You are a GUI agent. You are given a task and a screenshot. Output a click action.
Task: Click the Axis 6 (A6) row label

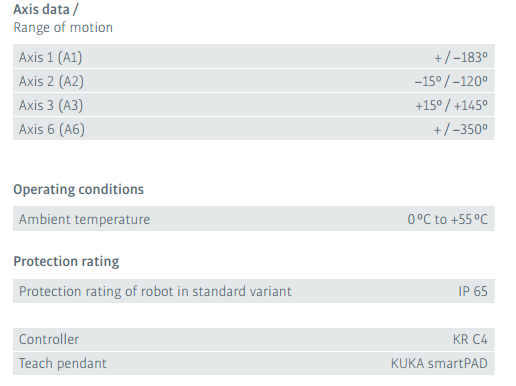pyautogui.click(x=52, y=129)
